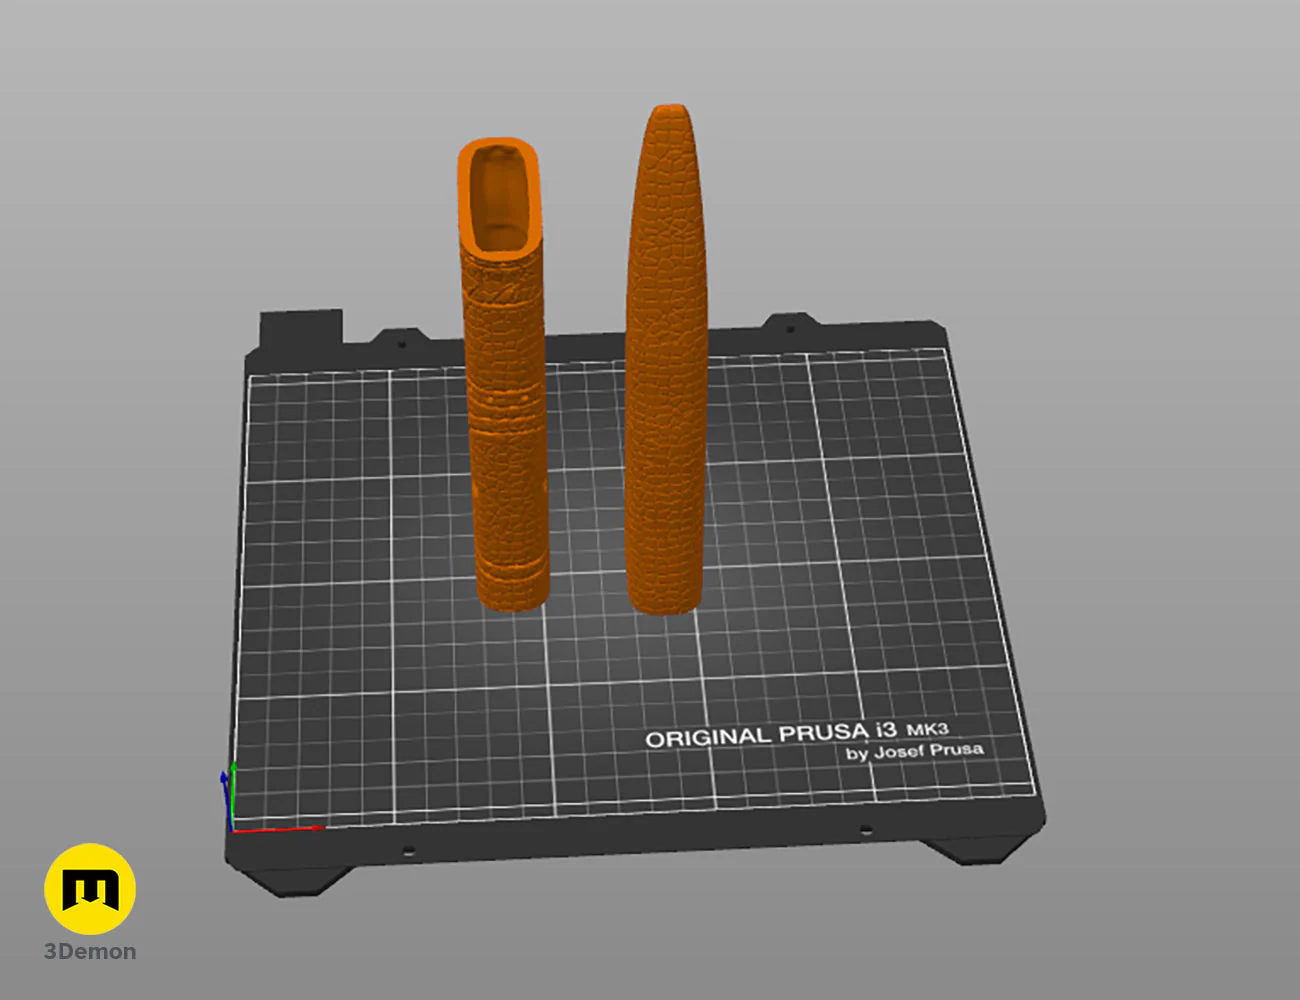Select the pointed solid orange model
The image size is (1300, 1000).
667,360
